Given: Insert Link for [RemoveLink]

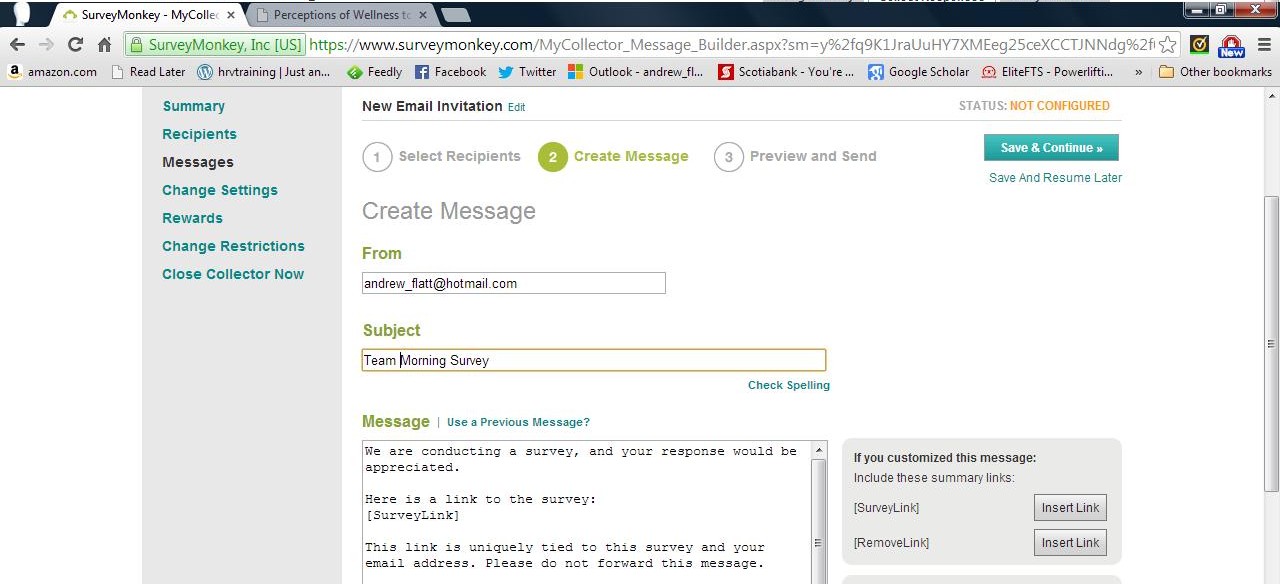Looking at the screenshot, I should tap(1070, 543).
